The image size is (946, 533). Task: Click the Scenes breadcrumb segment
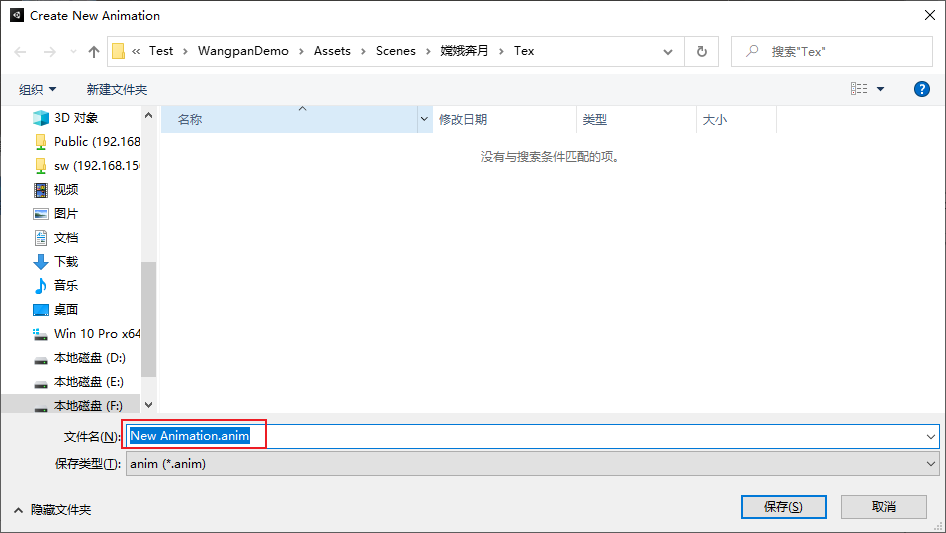coord(396,51)
